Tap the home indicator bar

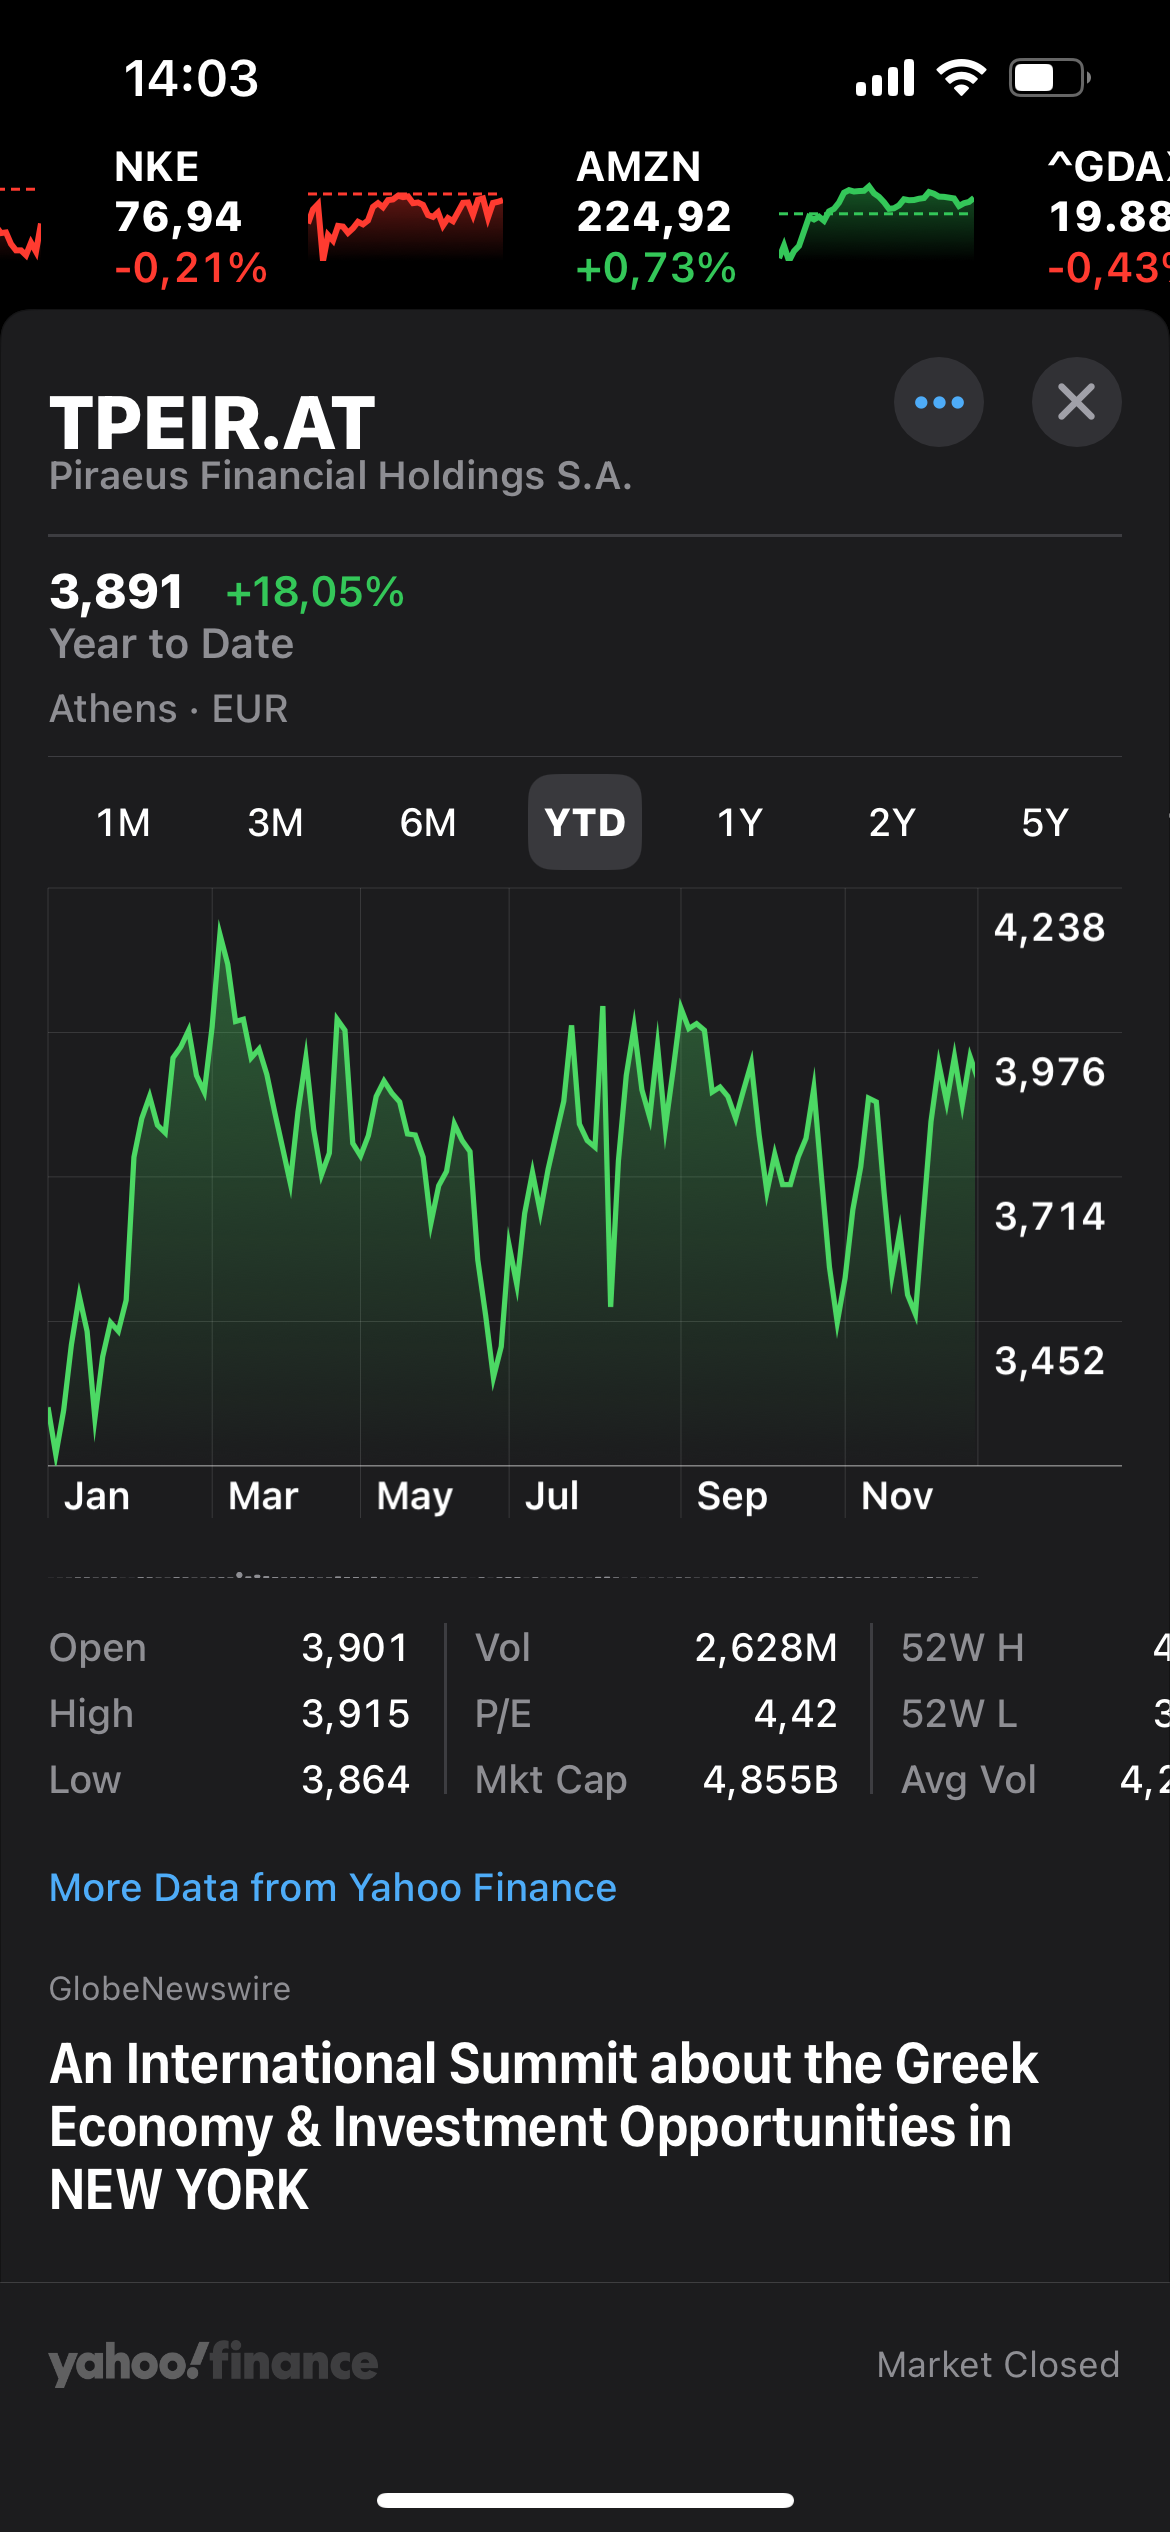tap(585, 2501)
